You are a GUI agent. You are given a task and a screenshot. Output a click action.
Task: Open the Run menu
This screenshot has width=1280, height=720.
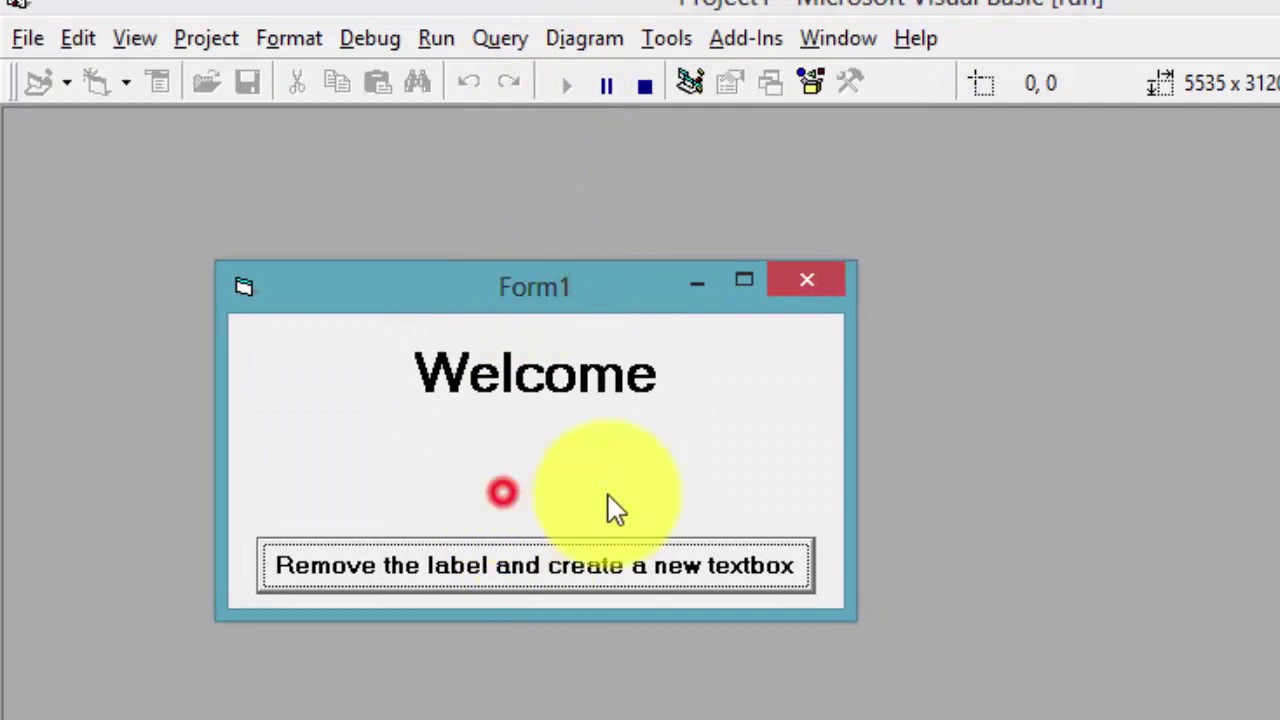tap(436, 38)
